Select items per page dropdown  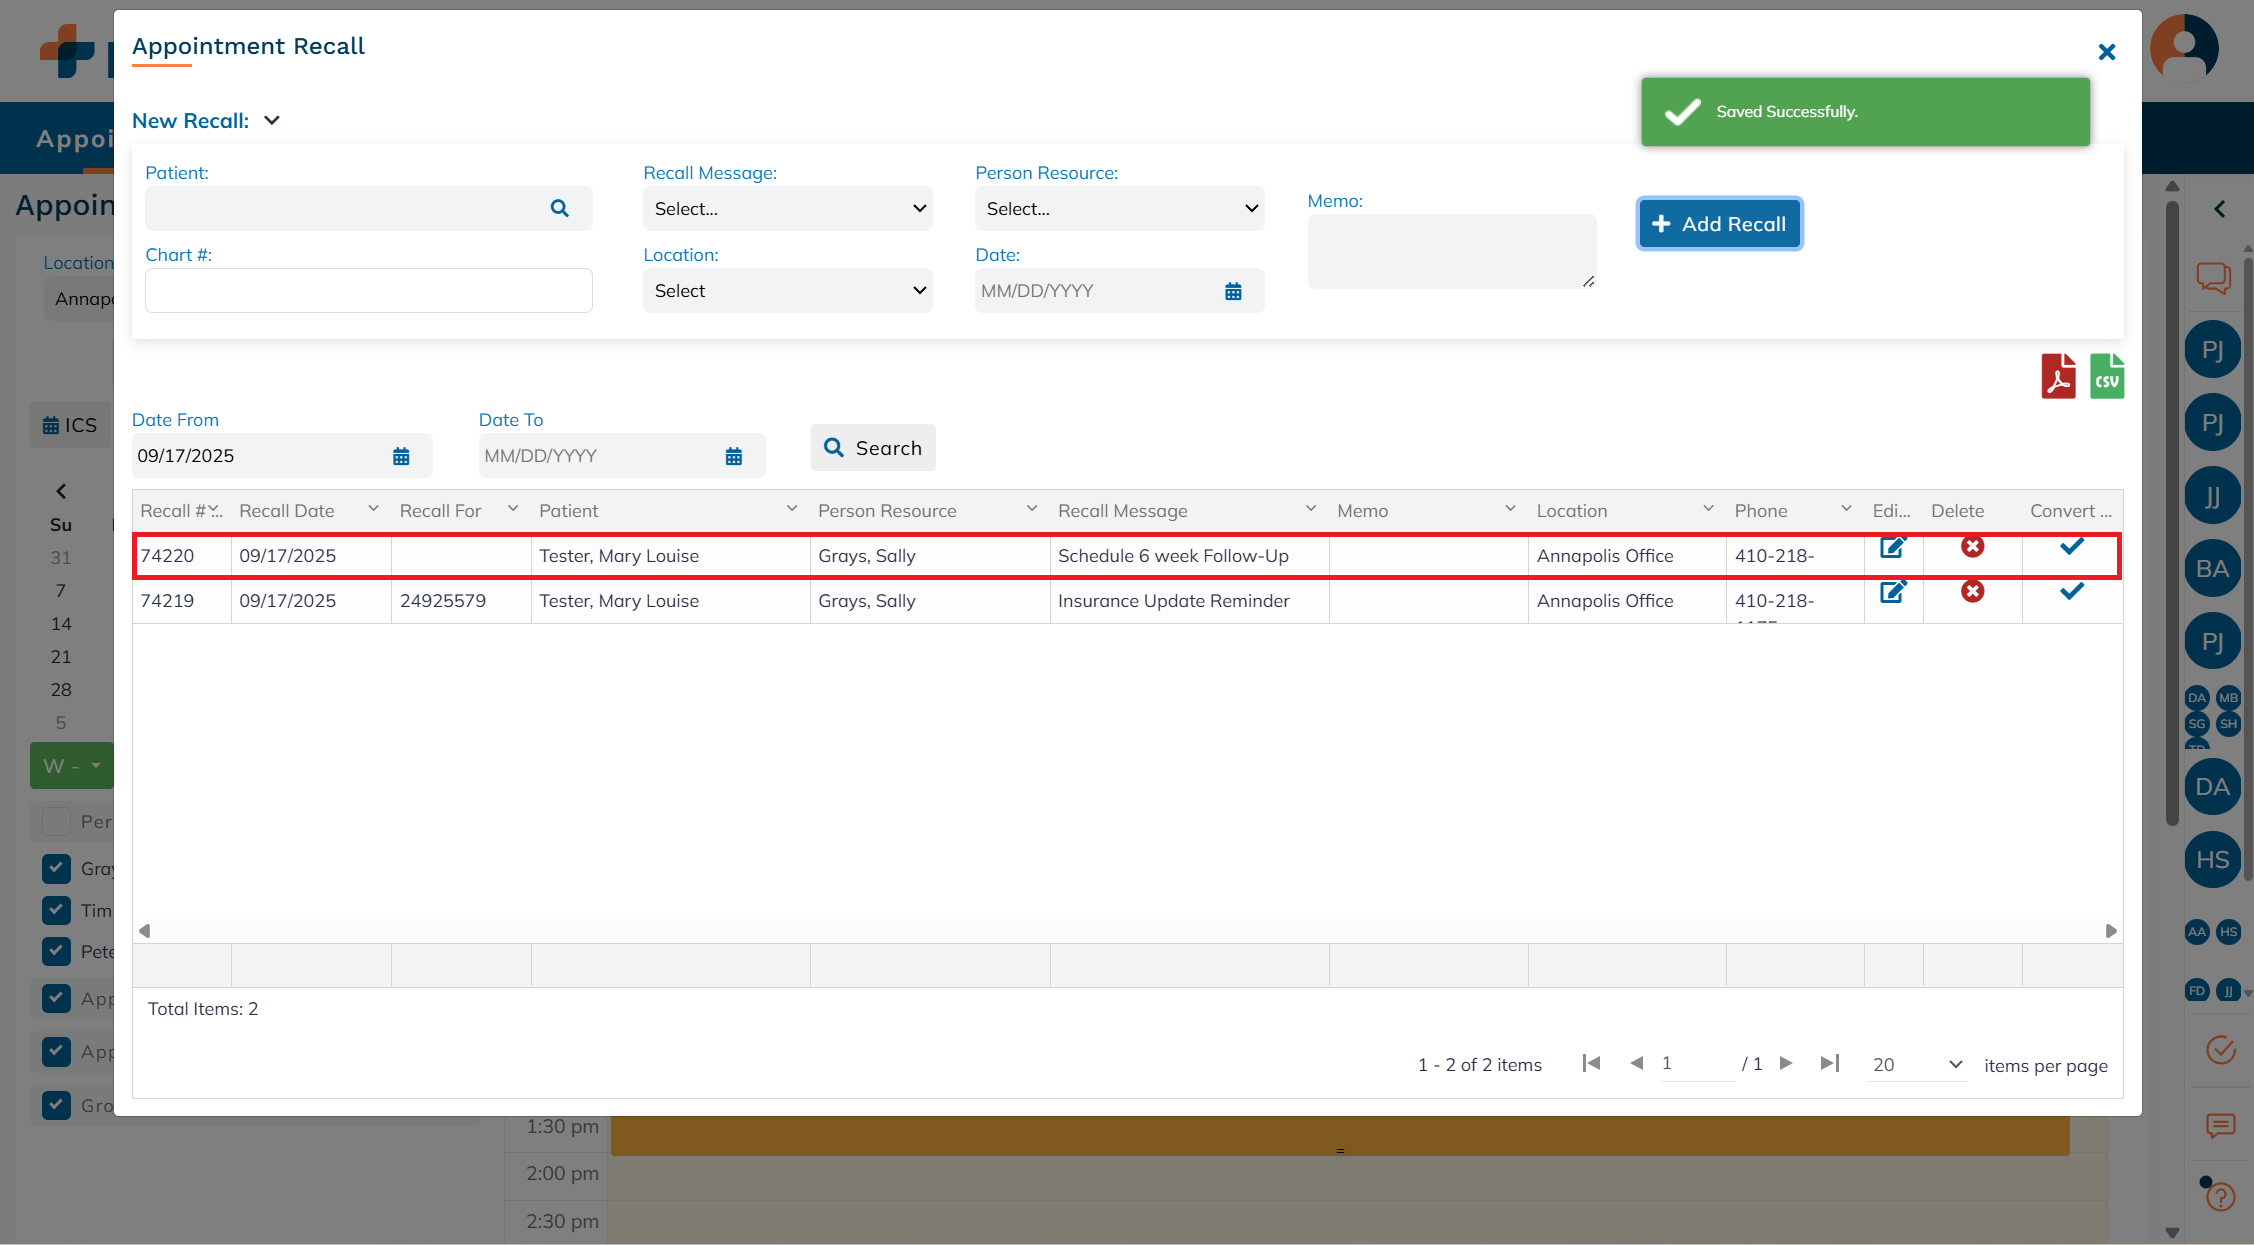(x=1916, y=1065)
